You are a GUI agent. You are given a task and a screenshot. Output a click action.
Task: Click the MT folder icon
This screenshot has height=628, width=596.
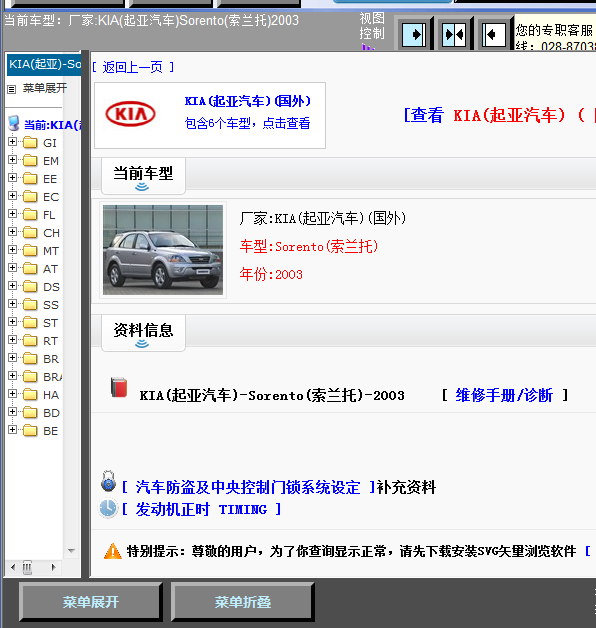point(30,251)
